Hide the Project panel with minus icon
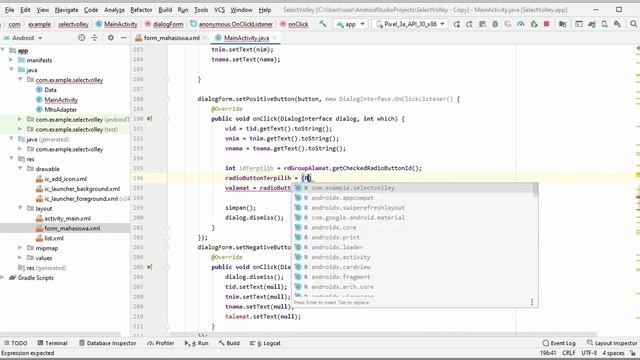The image size is (640, 360). click(x=124, y=38)
